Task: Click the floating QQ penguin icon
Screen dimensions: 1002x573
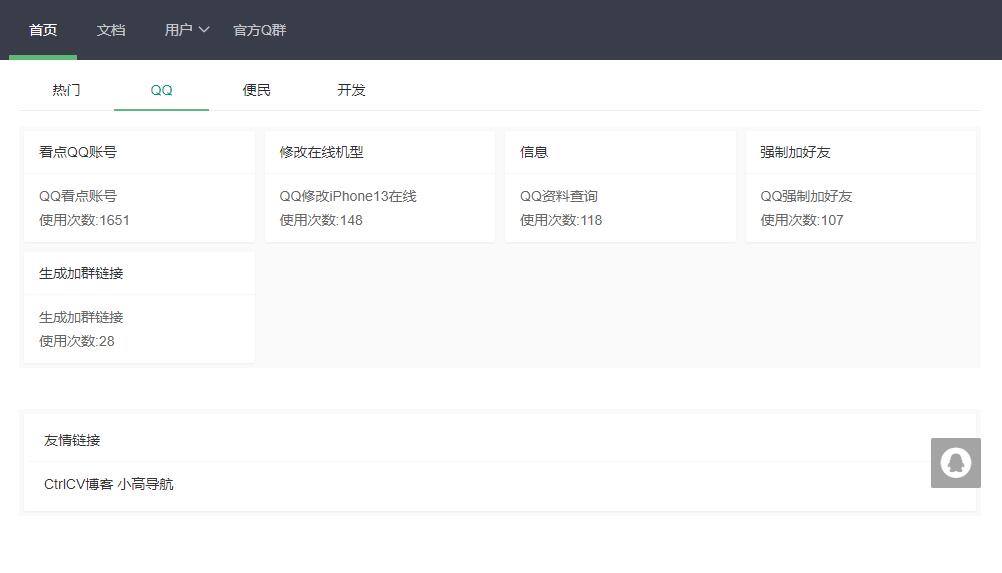Action: pos(955,462)
